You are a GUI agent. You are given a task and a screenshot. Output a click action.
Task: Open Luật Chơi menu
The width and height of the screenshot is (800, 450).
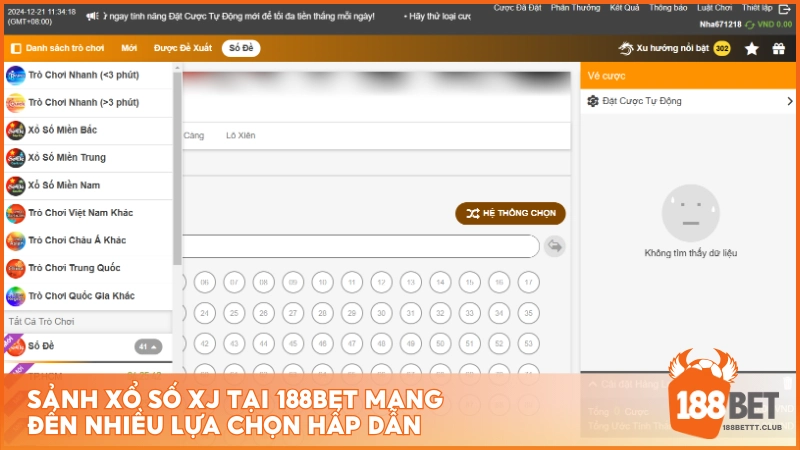(x=714, y=8)
